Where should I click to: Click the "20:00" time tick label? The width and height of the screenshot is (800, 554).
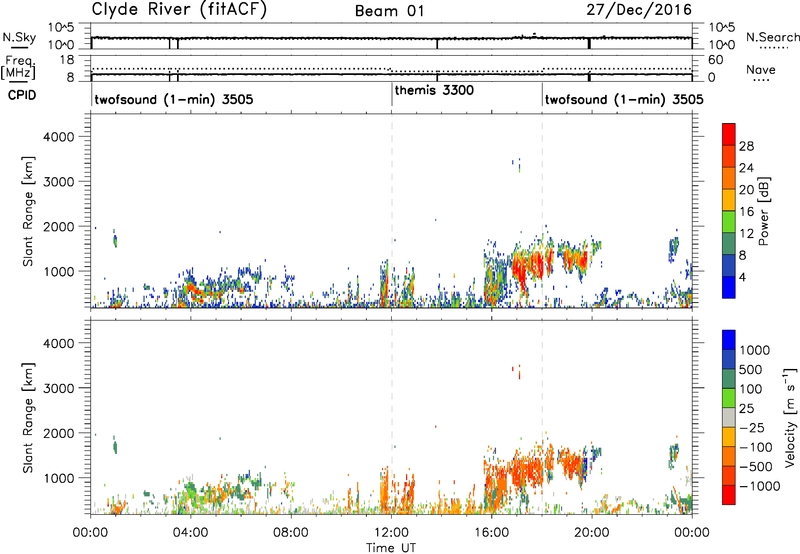[592, 533]
